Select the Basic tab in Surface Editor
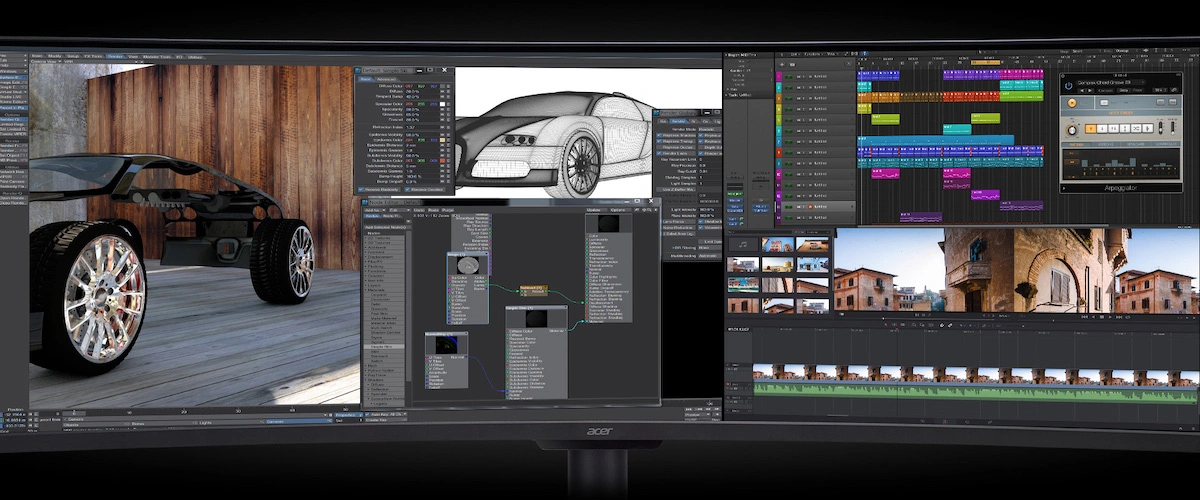Image resolution: width=1200 pixels, height=500 pixels. tap(366, 79)
